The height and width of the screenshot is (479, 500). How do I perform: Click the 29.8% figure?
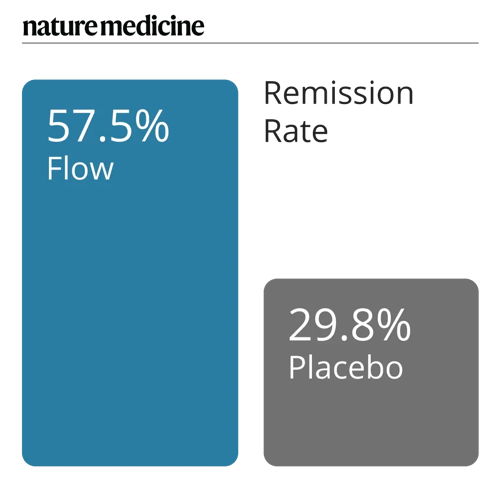click(x=350, y=325)
